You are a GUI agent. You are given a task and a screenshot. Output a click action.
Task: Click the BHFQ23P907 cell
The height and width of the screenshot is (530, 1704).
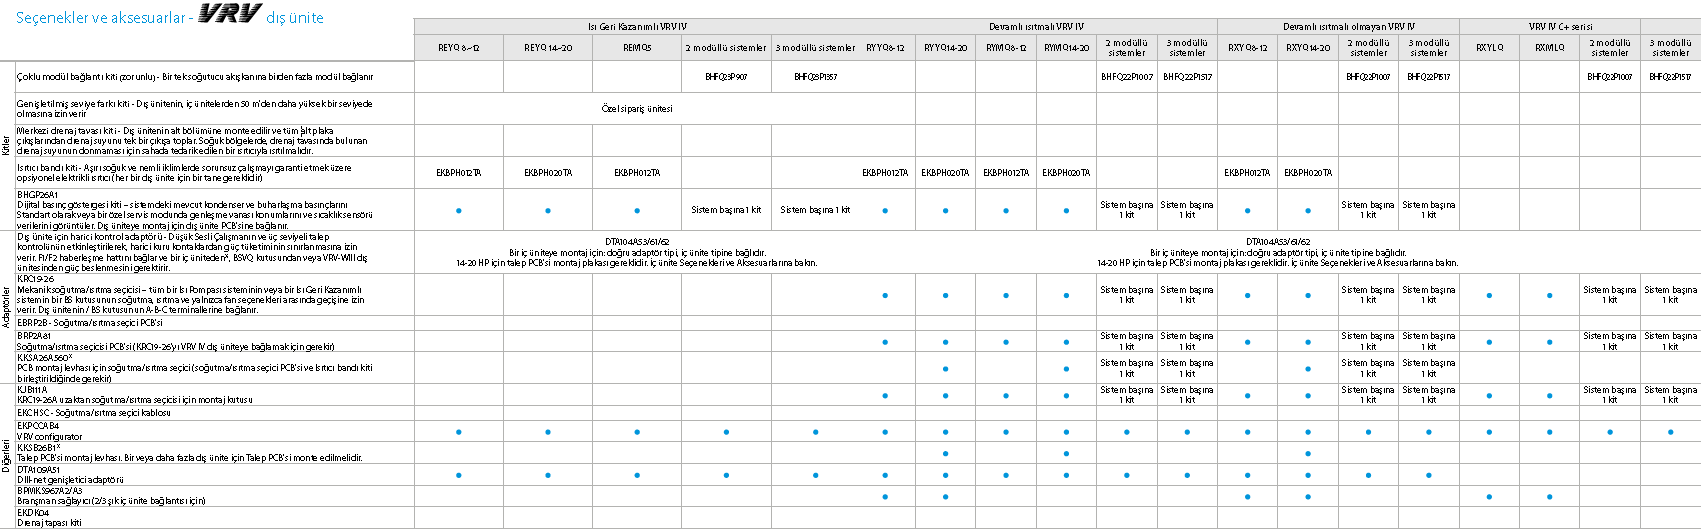coord(726,76)
